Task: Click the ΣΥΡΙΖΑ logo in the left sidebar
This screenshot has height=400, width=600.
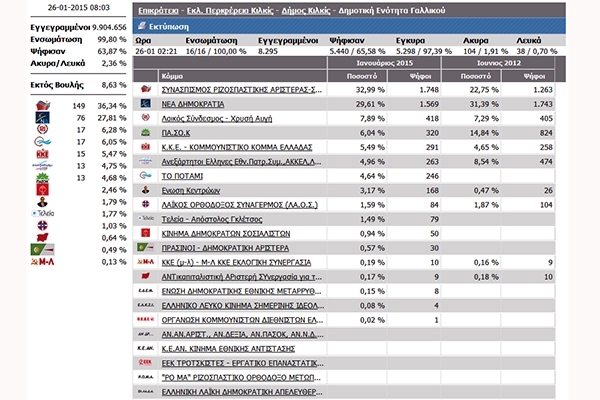Action: pos(43,103)
